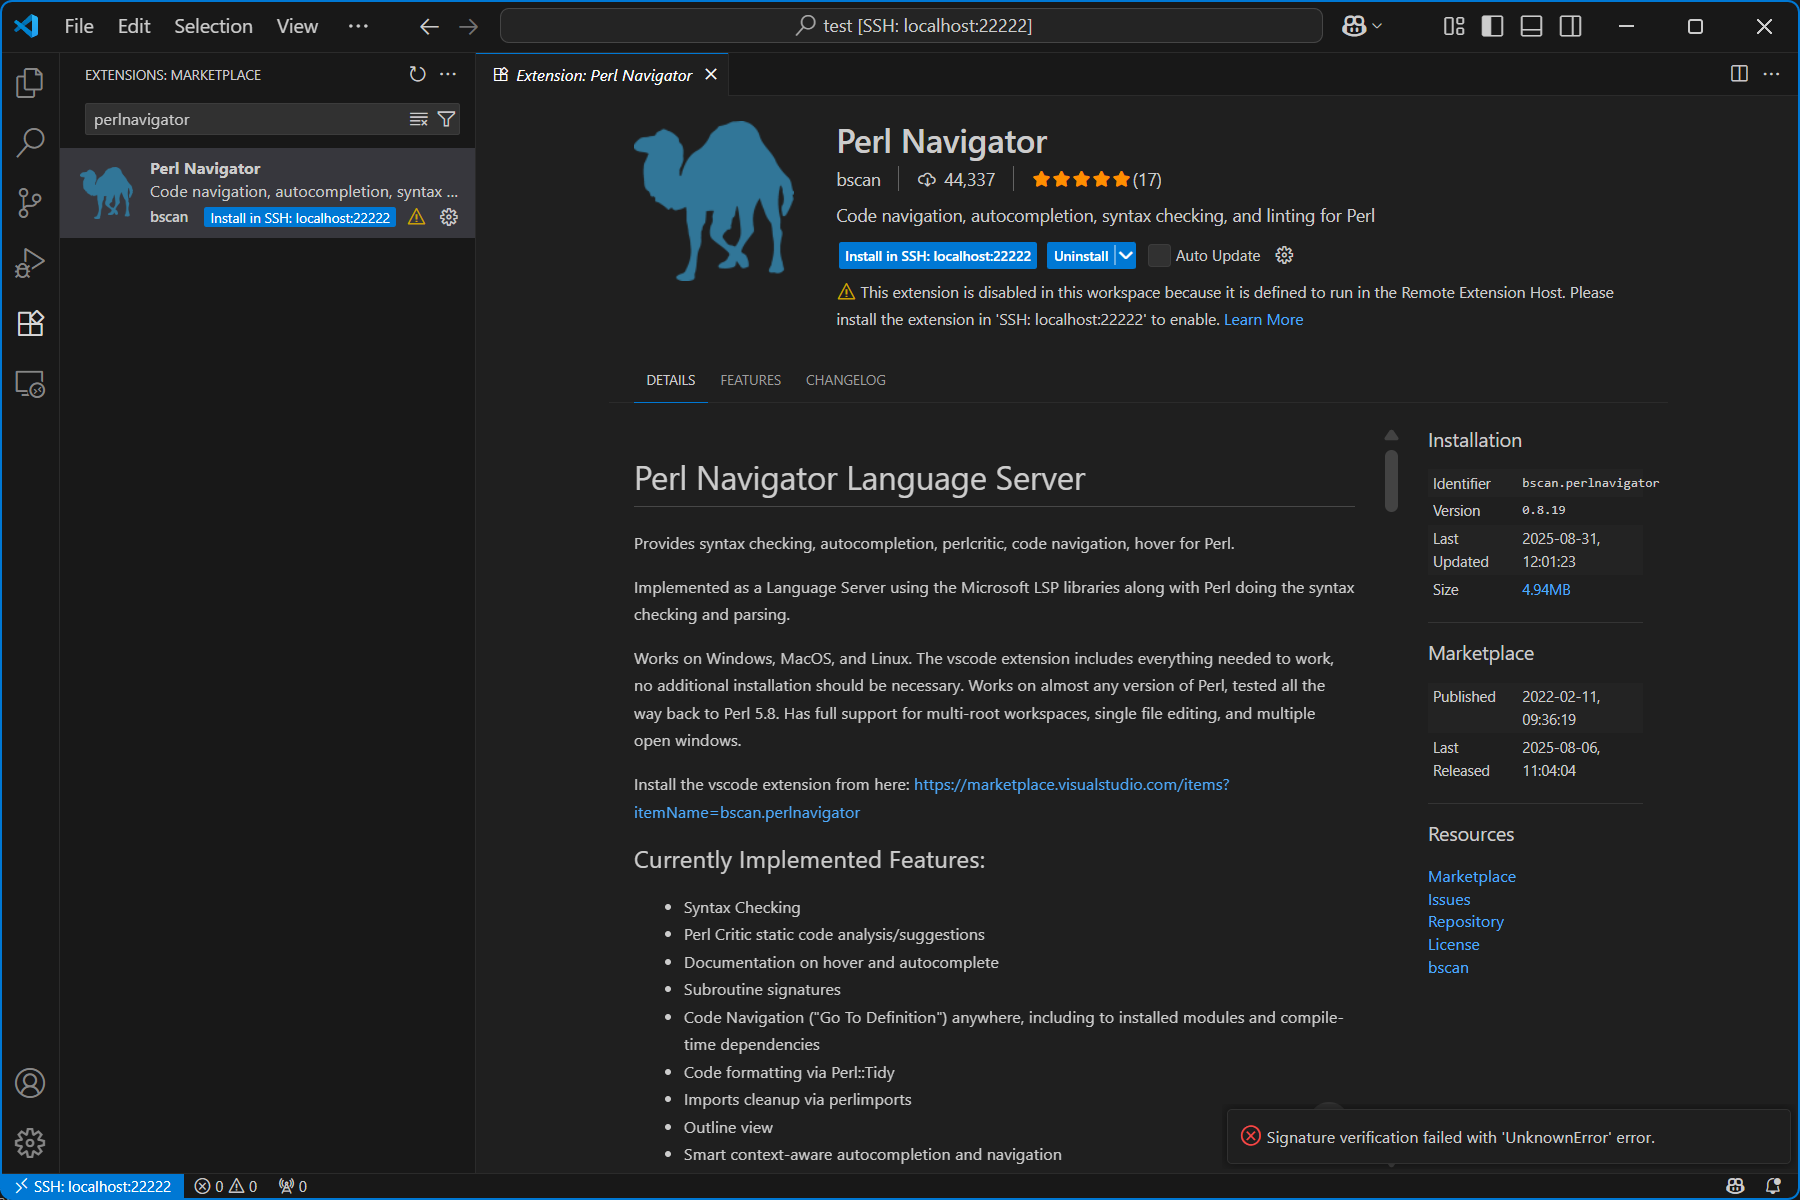Click the filter extensions funnel icon
This screenshot has width=1800, height=1200.
[447, 120]
